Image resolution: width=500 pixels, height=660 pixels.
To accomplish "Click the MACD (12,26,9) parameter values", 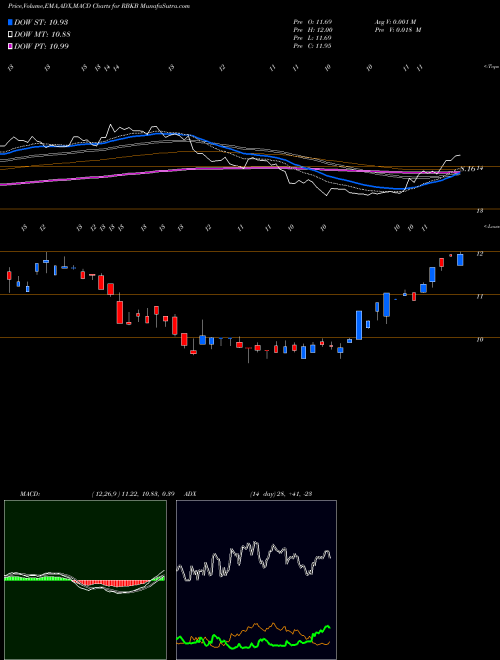I will 133,494.
